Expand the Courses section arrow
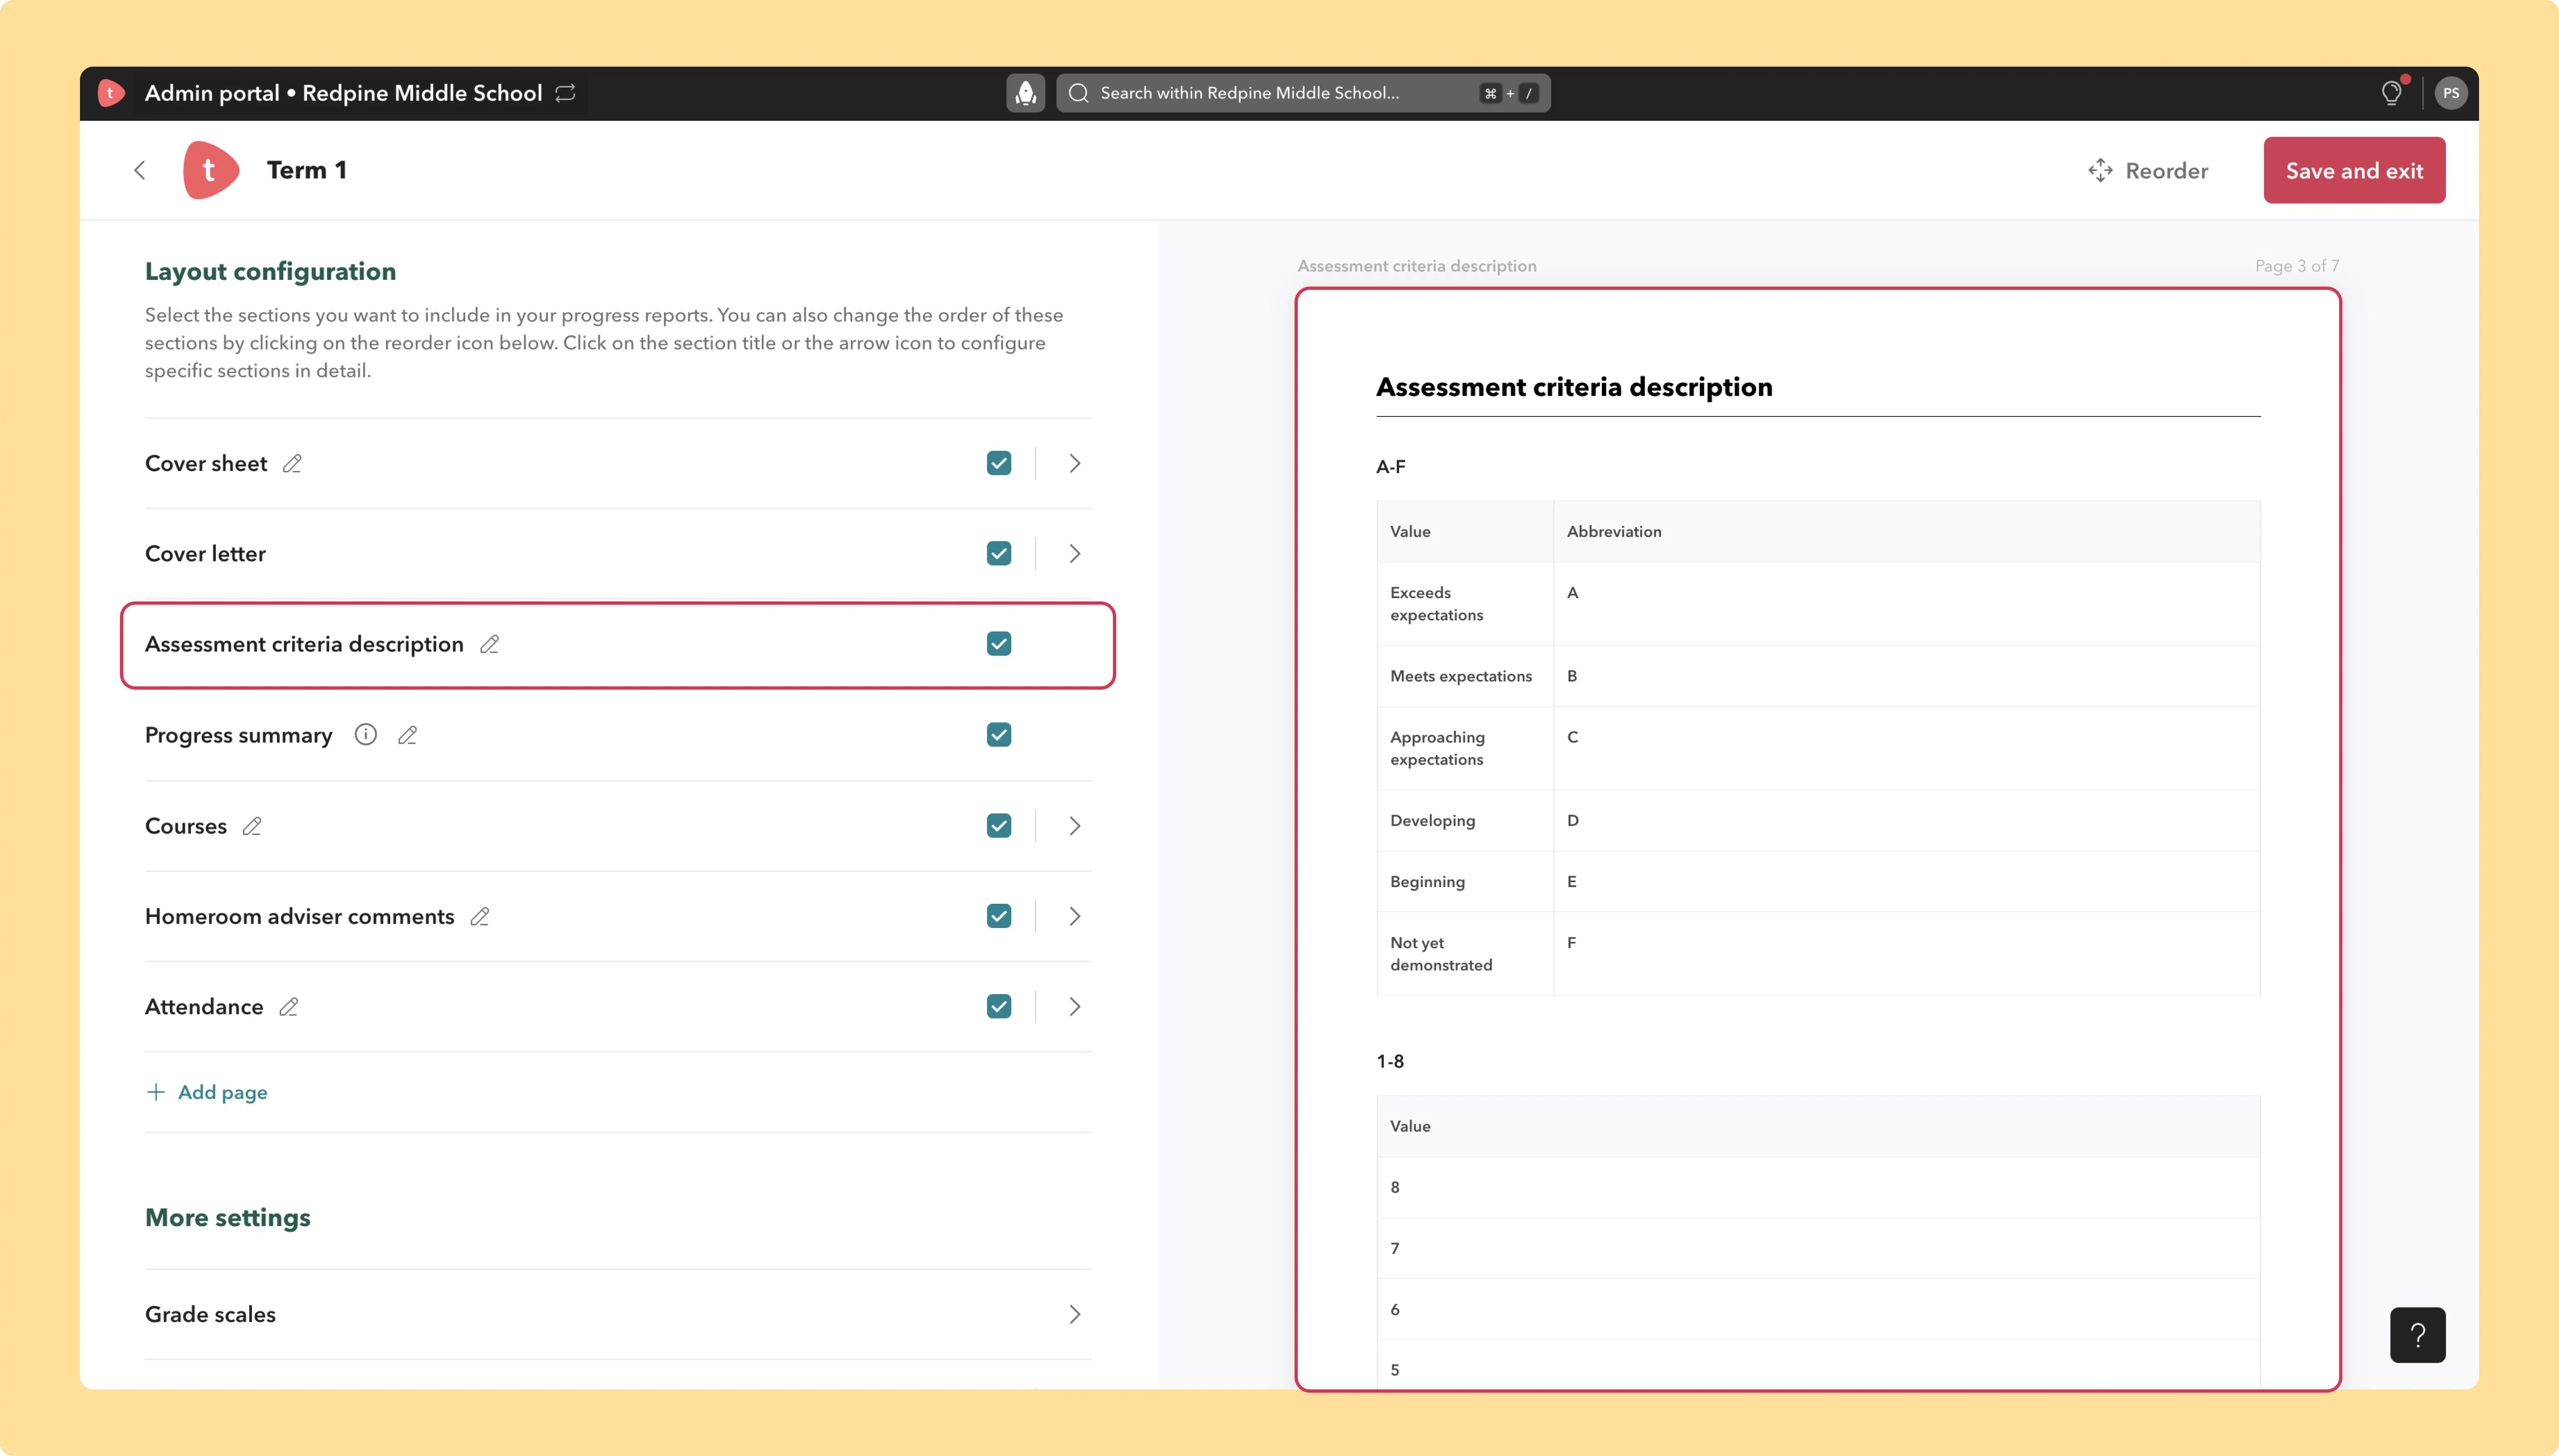Screen dimensions: 2559x1456 click(x=1074, y=826)
